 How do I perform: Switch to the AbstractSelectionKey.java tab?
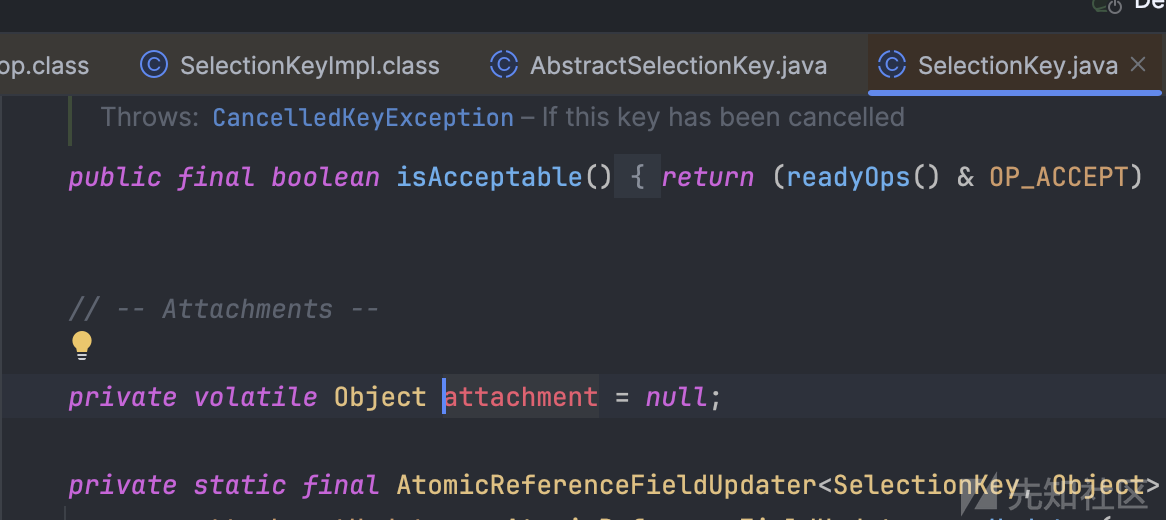[658, 65]
